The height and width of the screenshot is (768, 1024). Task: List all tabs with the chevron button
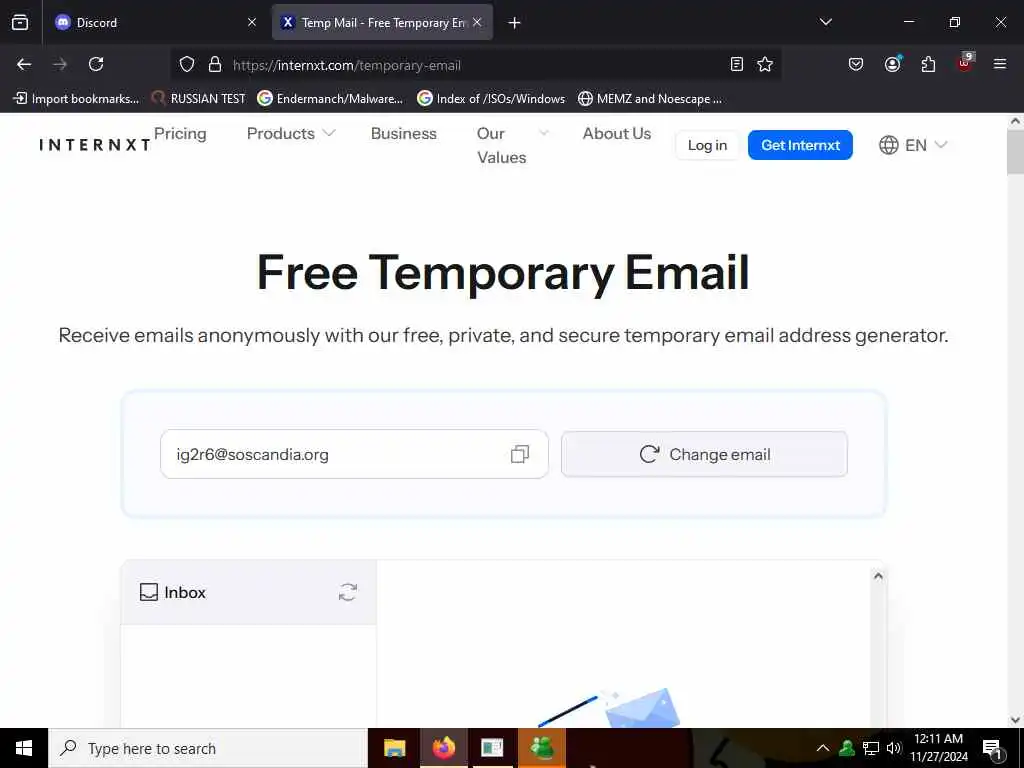point(825,22)
